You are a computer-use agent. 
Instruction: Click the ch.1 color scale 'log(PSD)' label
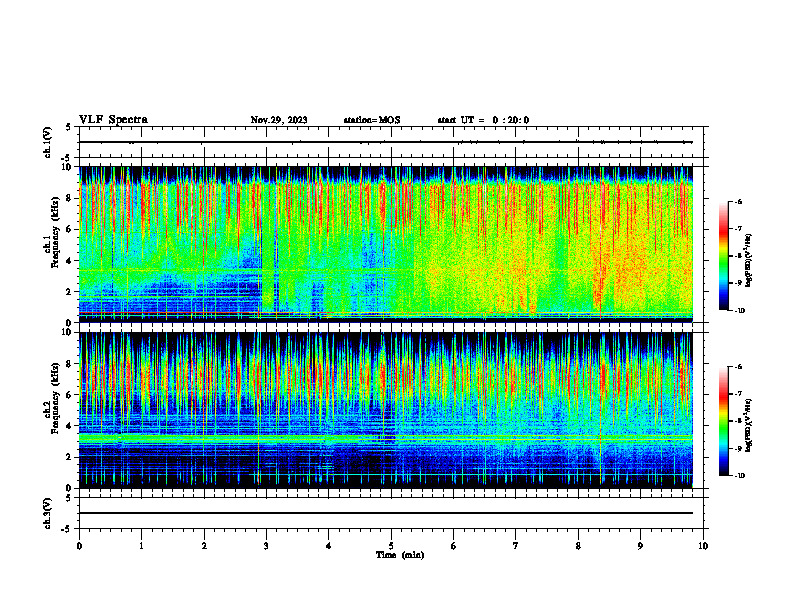tap(749, 261)
